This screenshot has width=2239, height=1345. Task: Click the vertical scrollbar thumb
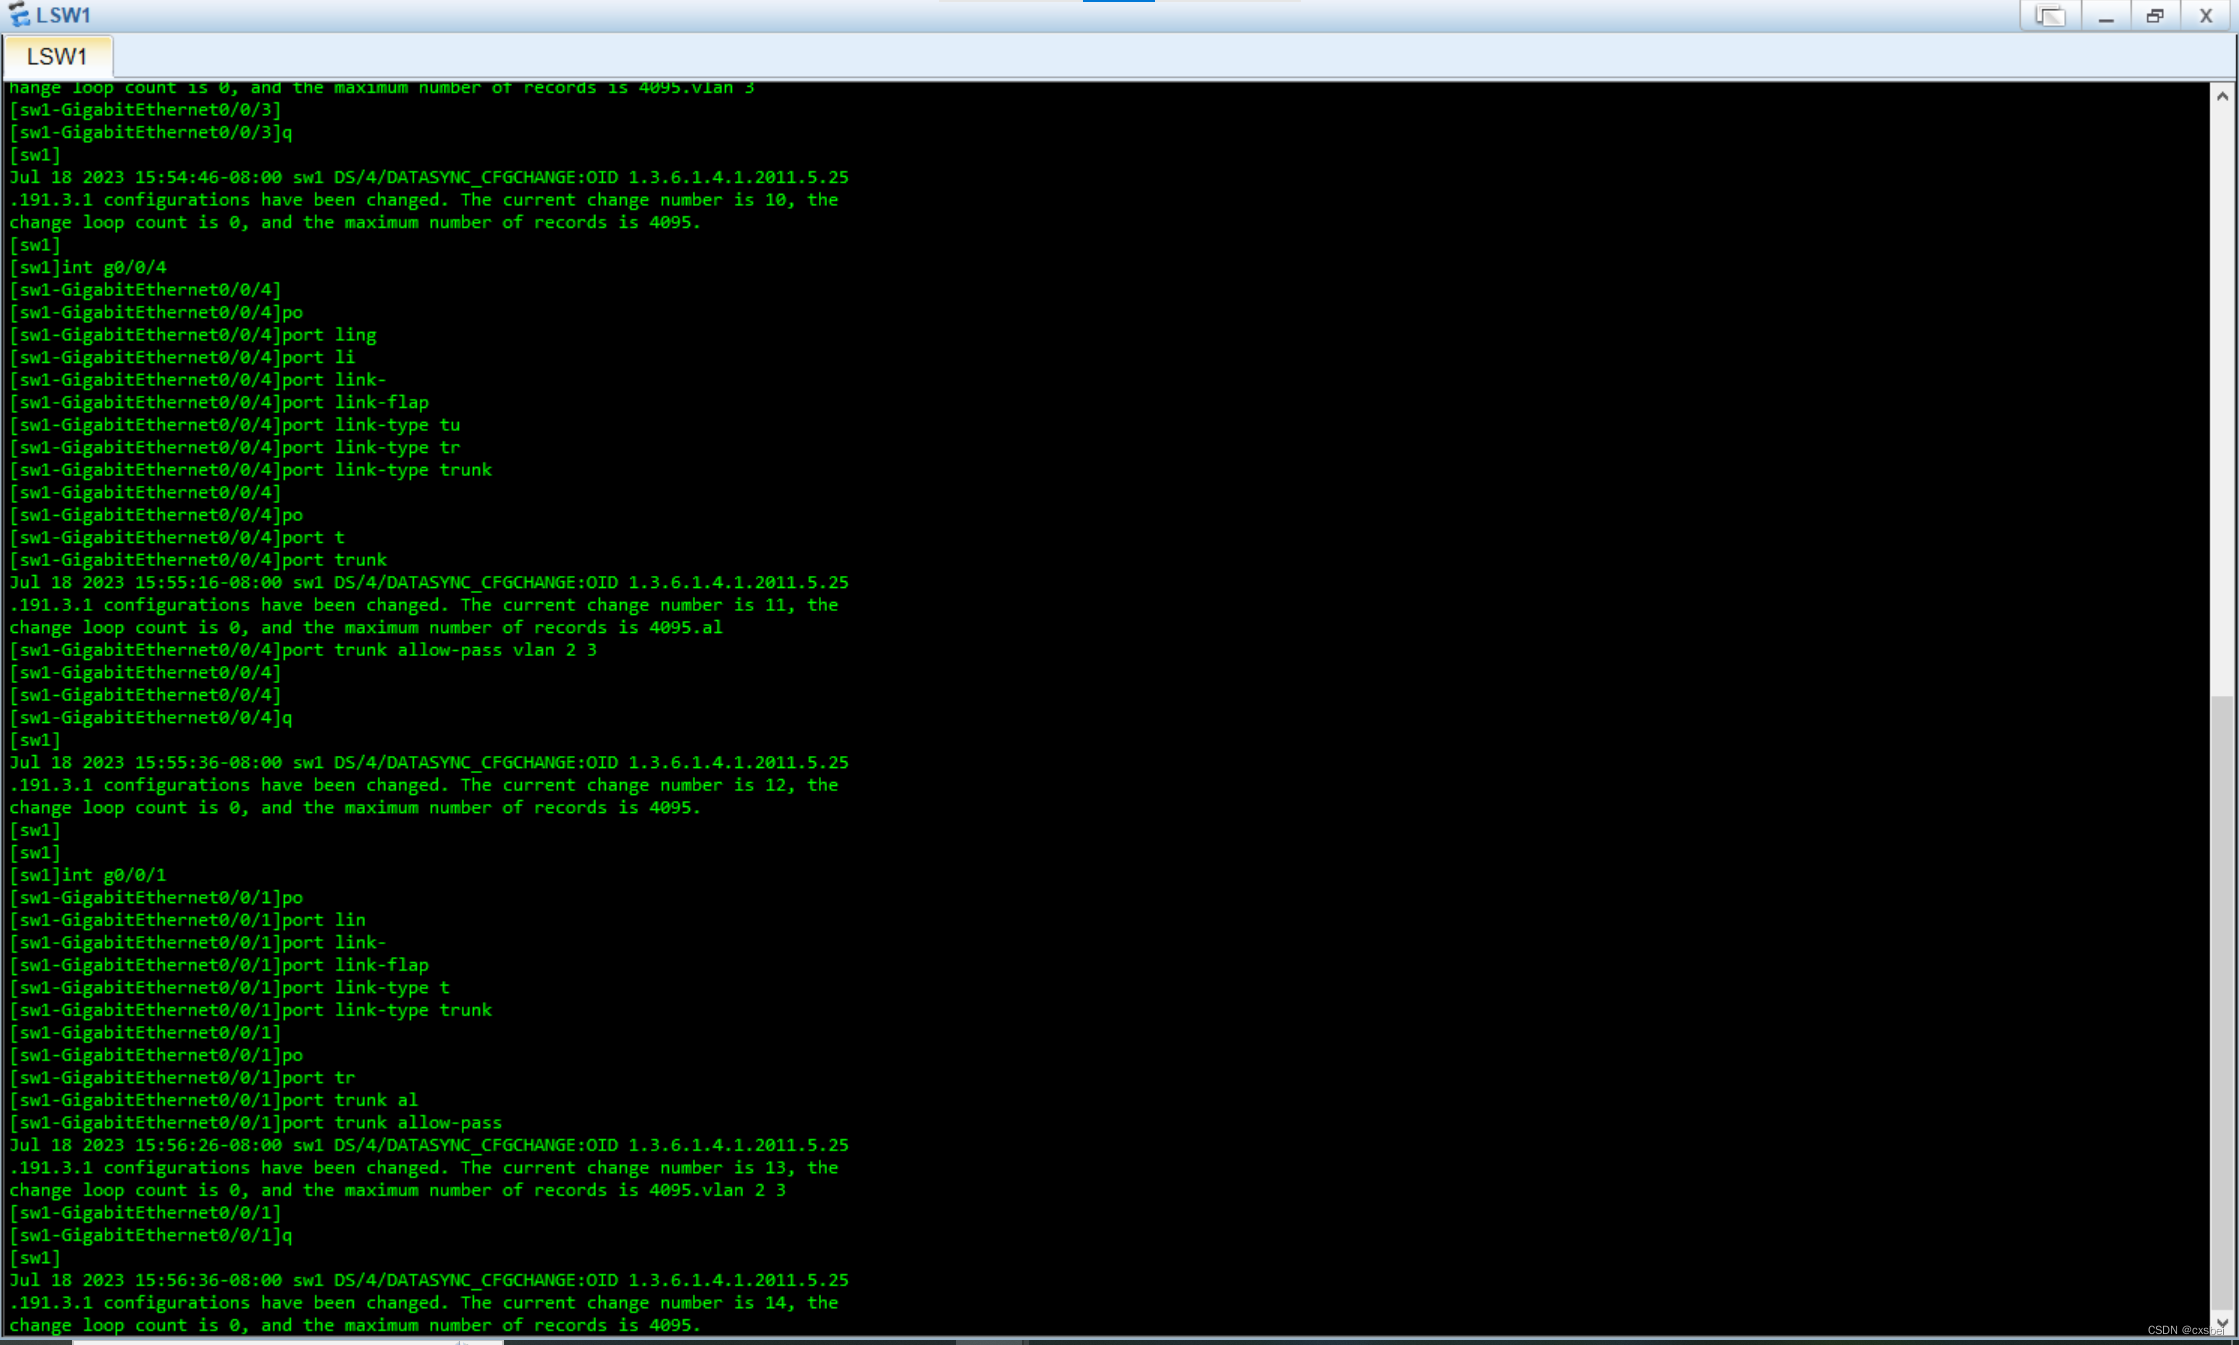2221,1000
